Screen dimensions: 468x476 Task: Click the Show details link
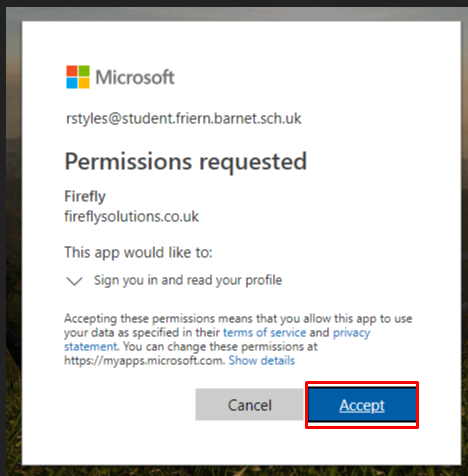[262, 360]
